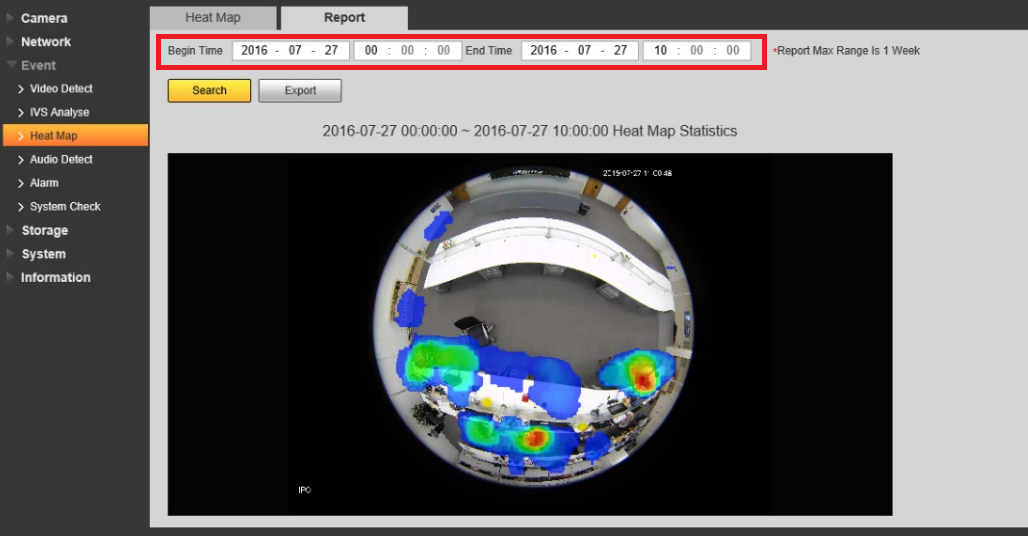Open IVS Analyse page

tap(59, 112)
